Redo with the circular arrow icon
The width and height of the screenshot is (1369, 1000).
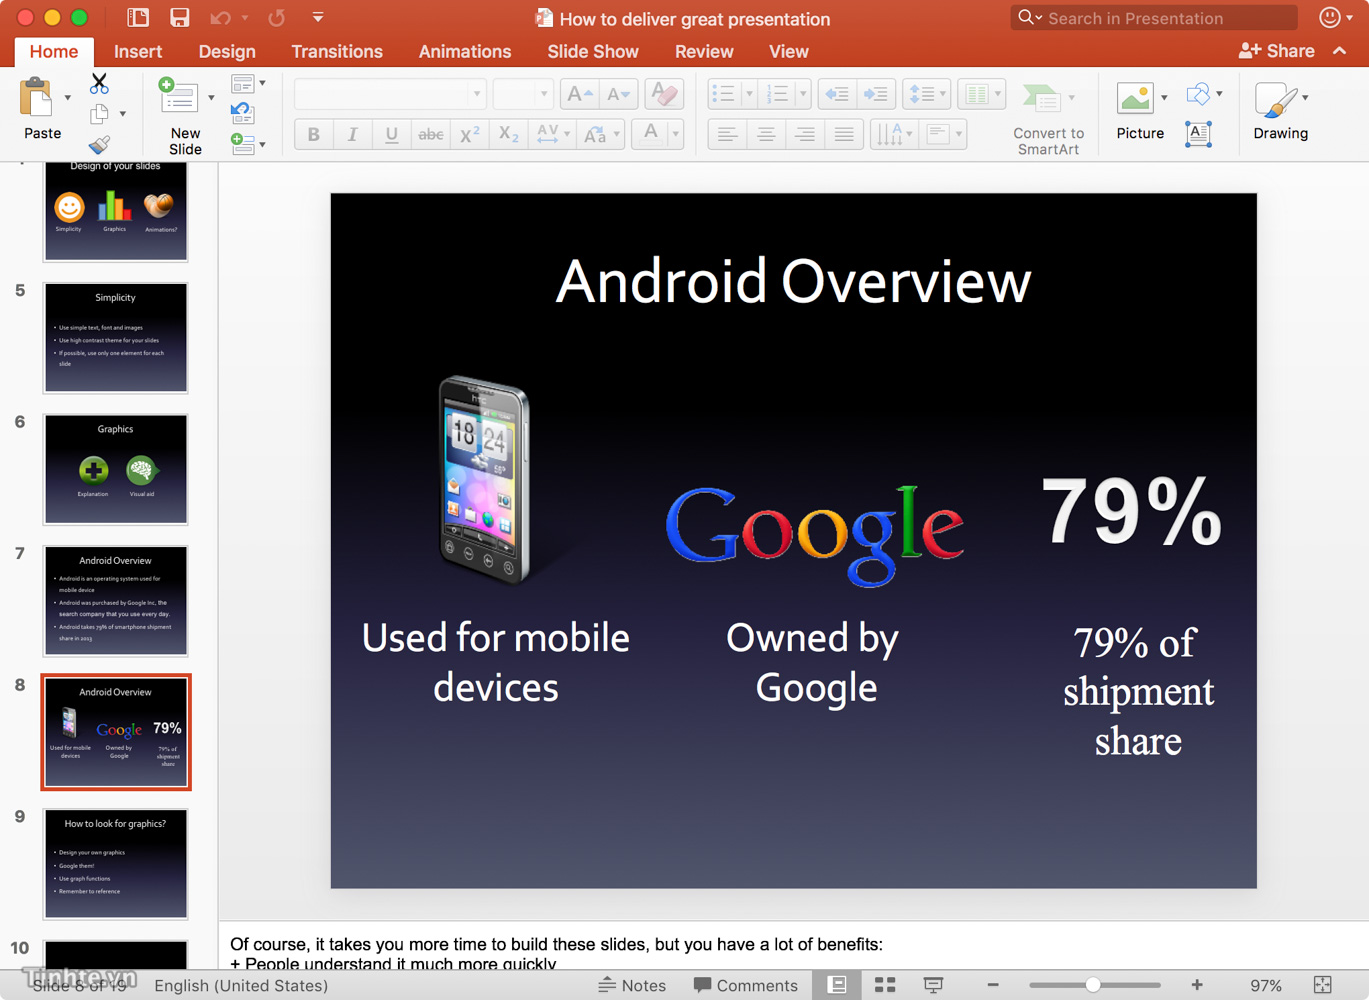click(277, 18)
